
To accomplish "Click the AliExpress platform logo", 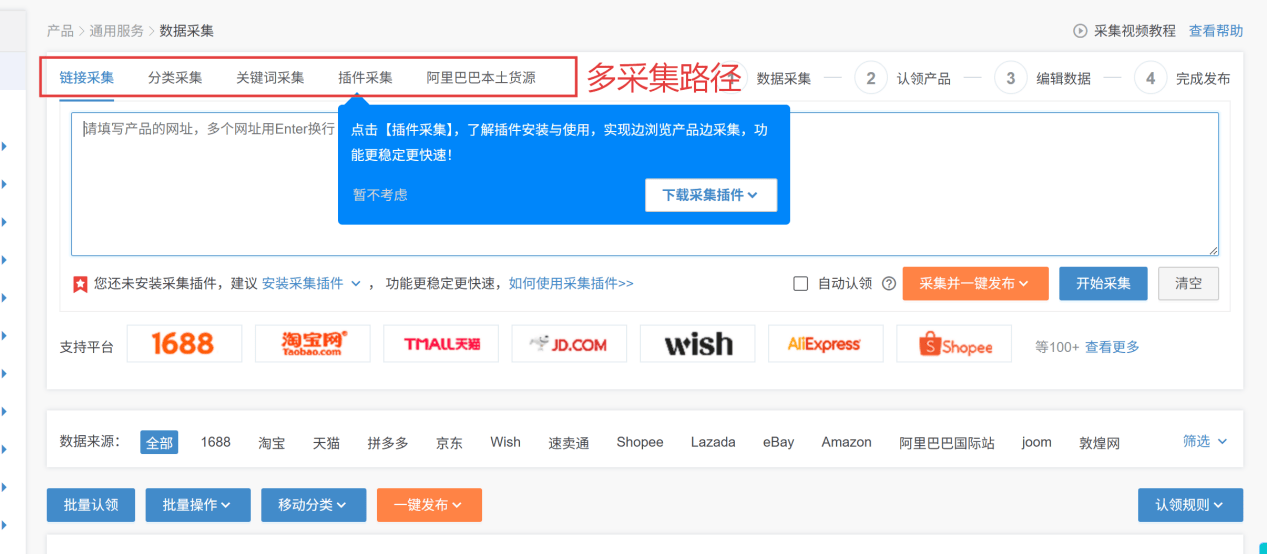I will 825,344.
